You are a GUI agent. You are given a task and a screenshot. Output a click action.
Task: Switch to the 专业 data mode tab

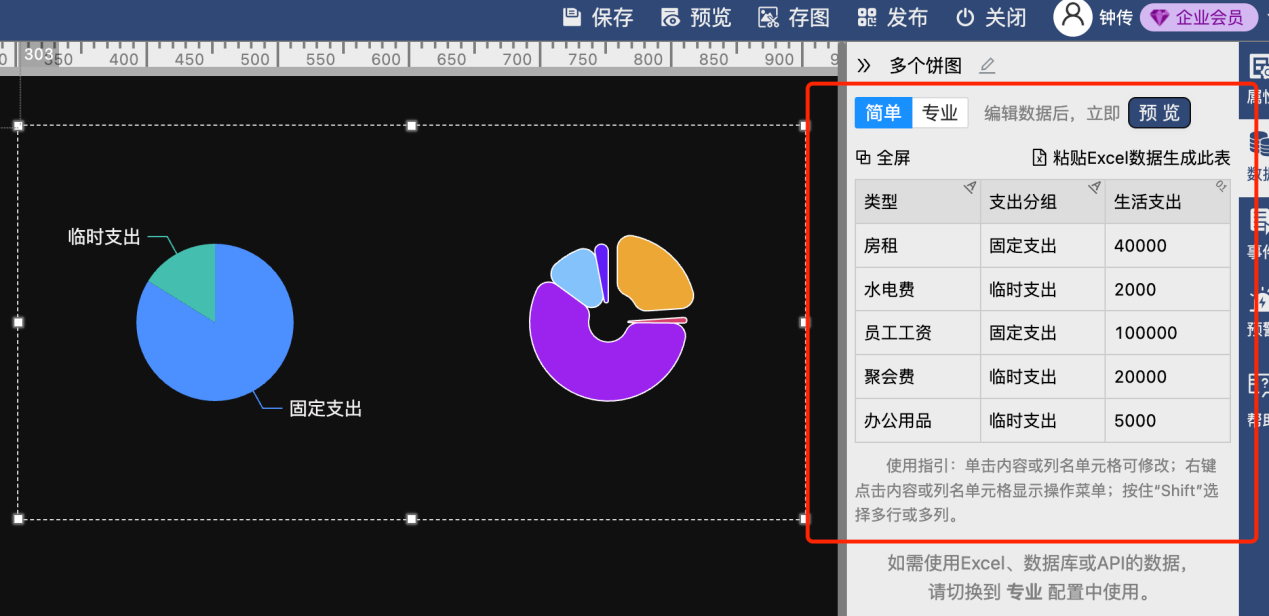(x=940, y=113)
